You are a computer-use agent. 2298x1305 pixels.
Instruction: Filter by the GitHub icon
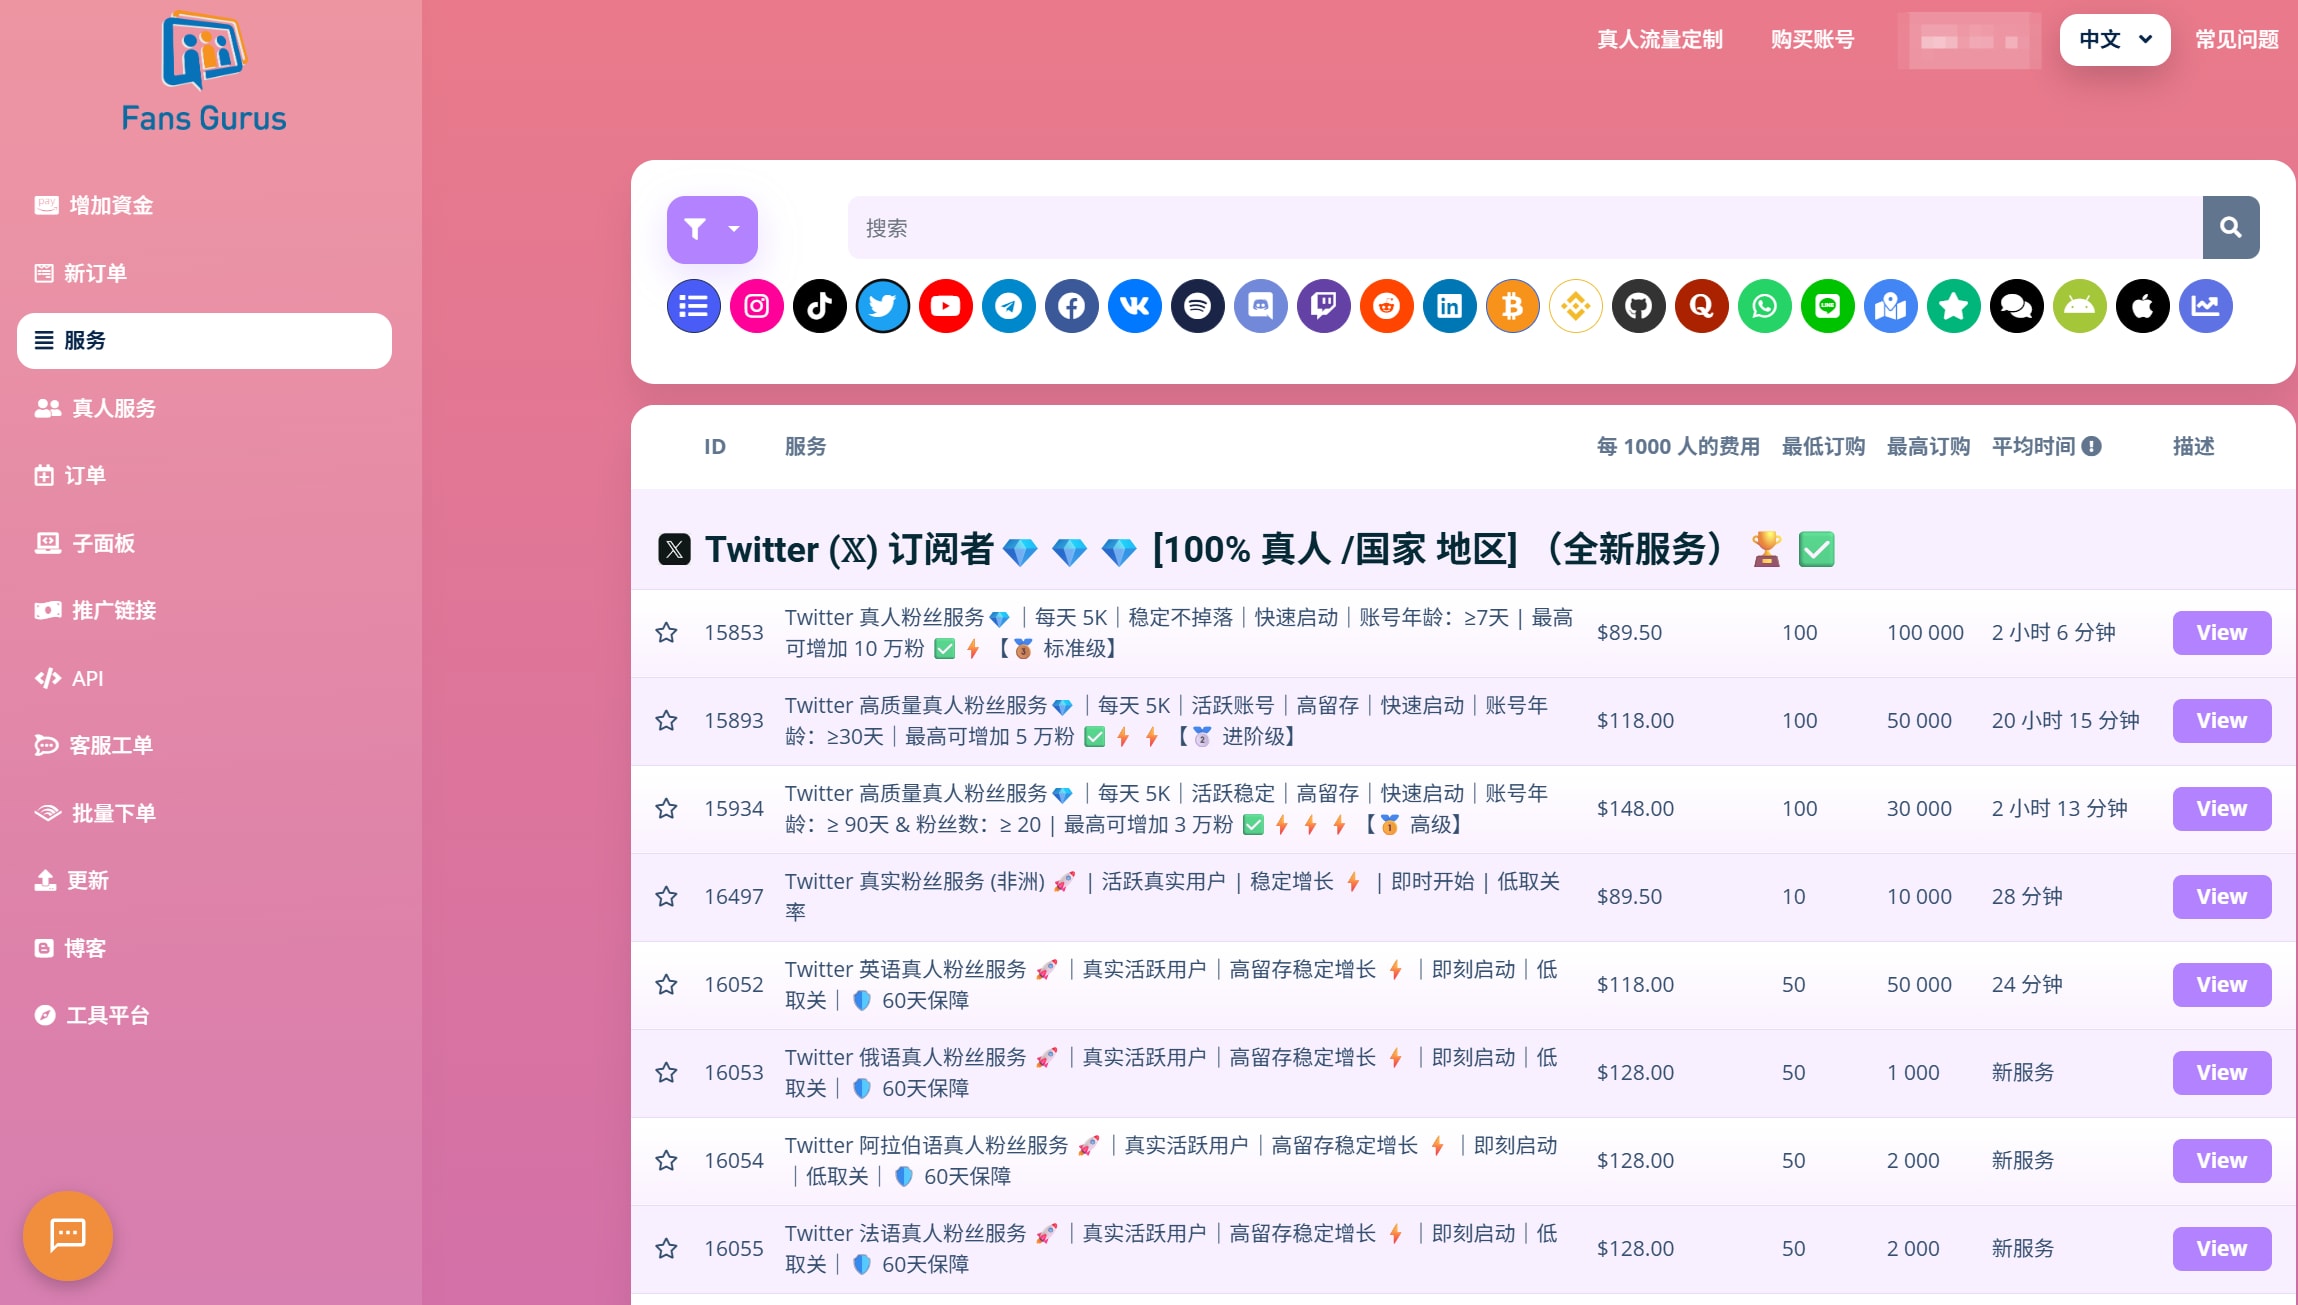[1638, 306]
